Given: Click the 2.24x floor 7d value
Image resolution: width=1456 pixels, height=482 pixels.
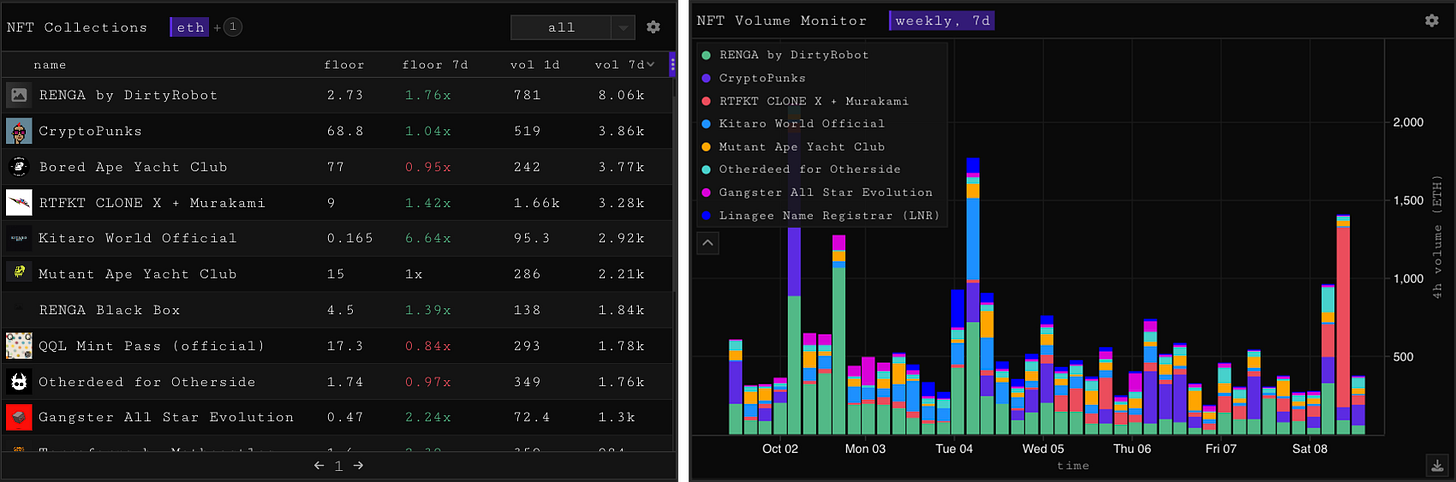Looking at the screenshot, I should click(x=426, y=417).
